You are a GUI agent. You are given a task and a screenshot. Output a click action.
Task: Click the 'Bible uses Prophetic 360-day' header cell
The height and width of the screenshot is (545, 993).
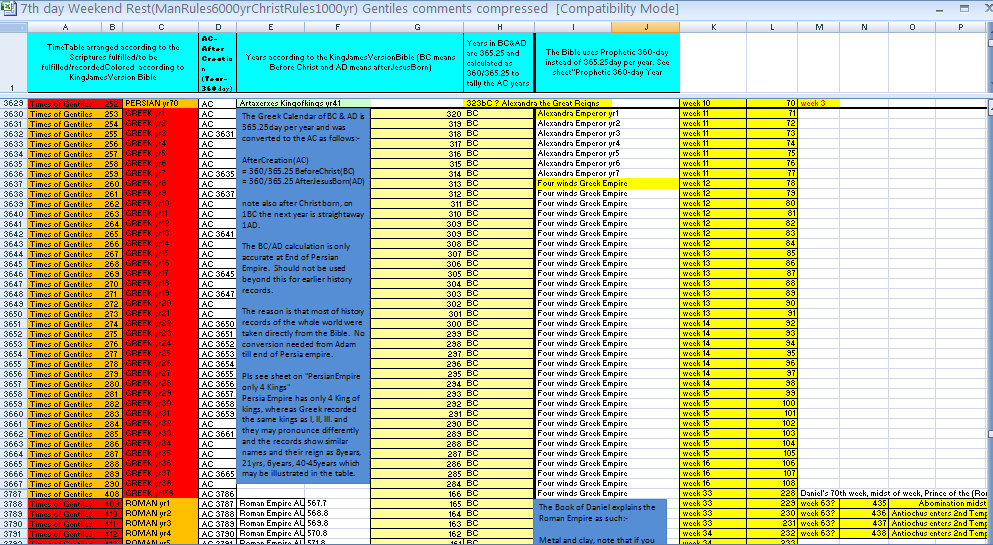607,63
